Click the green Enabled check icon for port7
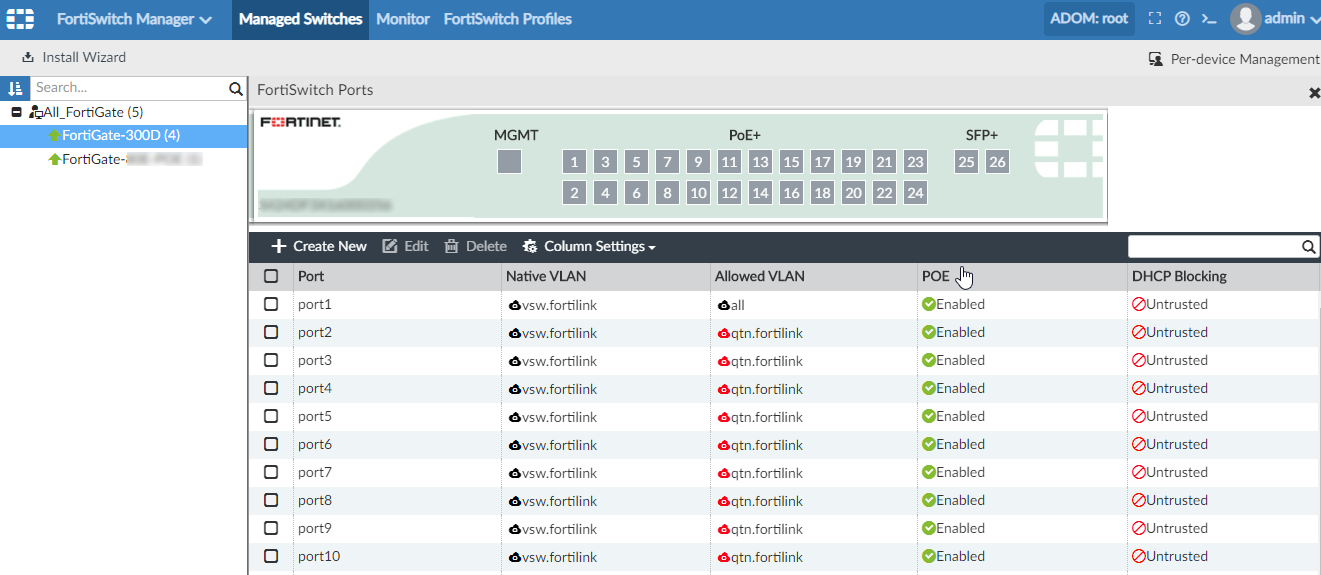 pos(929,472)
